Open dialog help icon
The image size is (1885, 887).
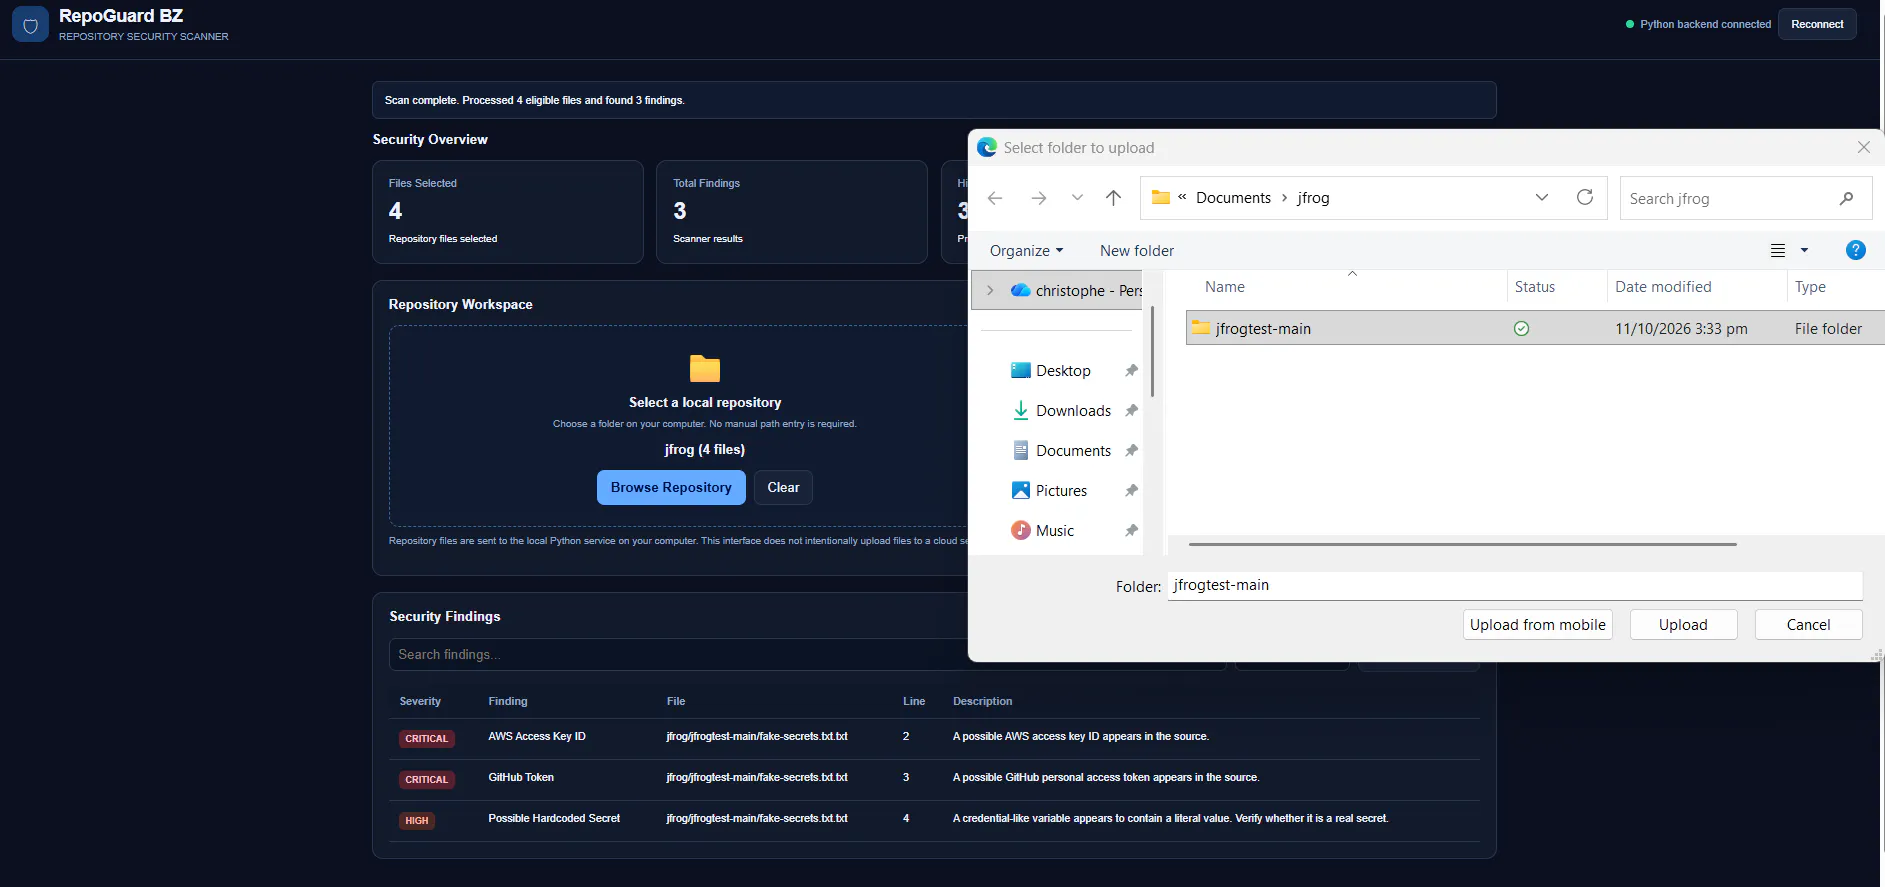point(1855,250)
